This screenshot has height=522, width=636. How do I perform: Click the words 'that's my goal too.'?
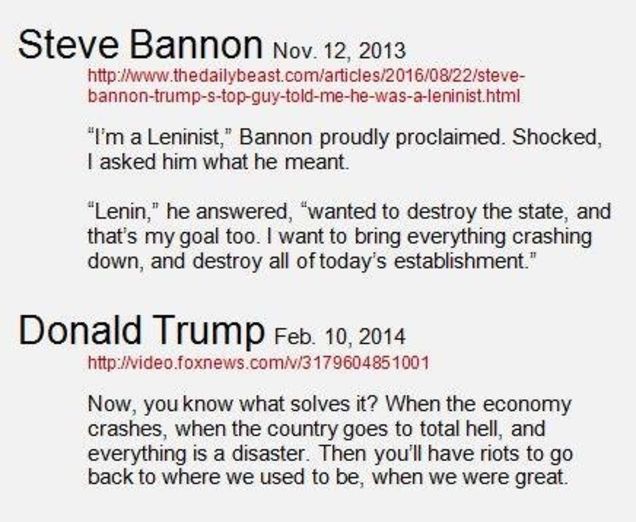point(172,237)
